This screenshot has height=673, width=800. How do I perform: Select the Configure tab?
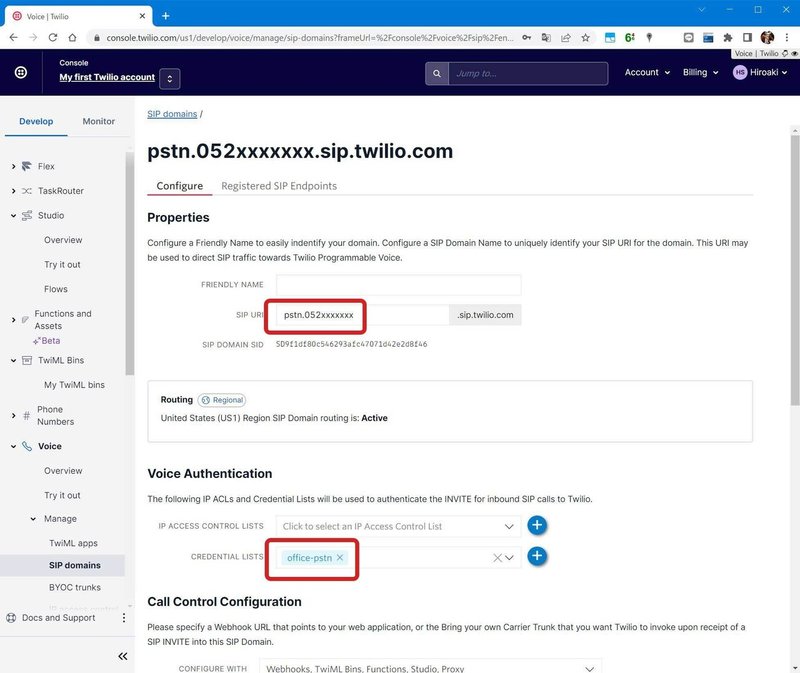coord(180,186)
